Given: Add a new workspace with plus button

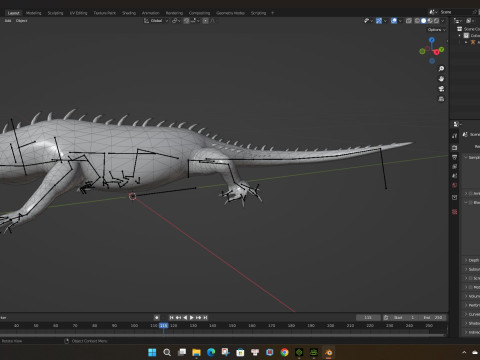Looking at the screenshot, I should [272, 13].
